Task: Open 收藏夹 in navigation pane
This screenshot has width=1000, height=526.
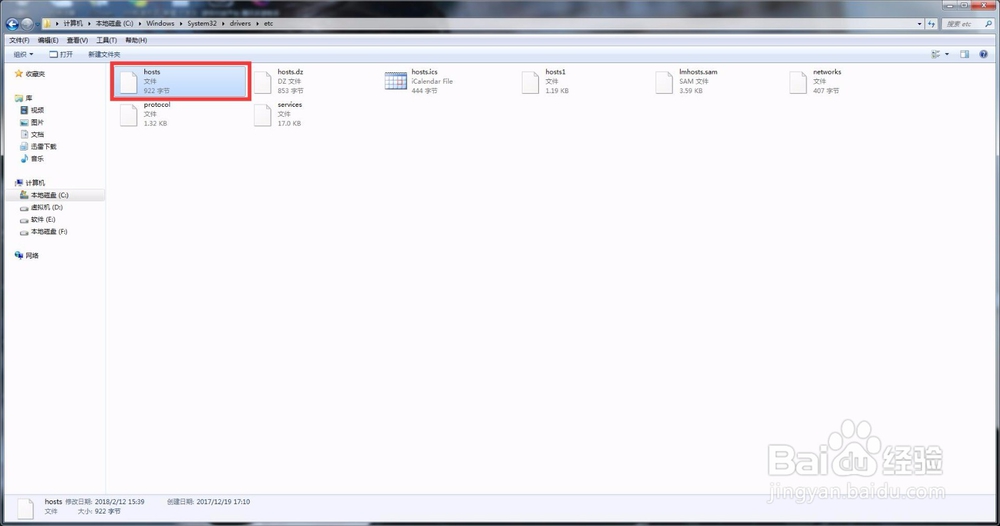Action: coord(35,74)
